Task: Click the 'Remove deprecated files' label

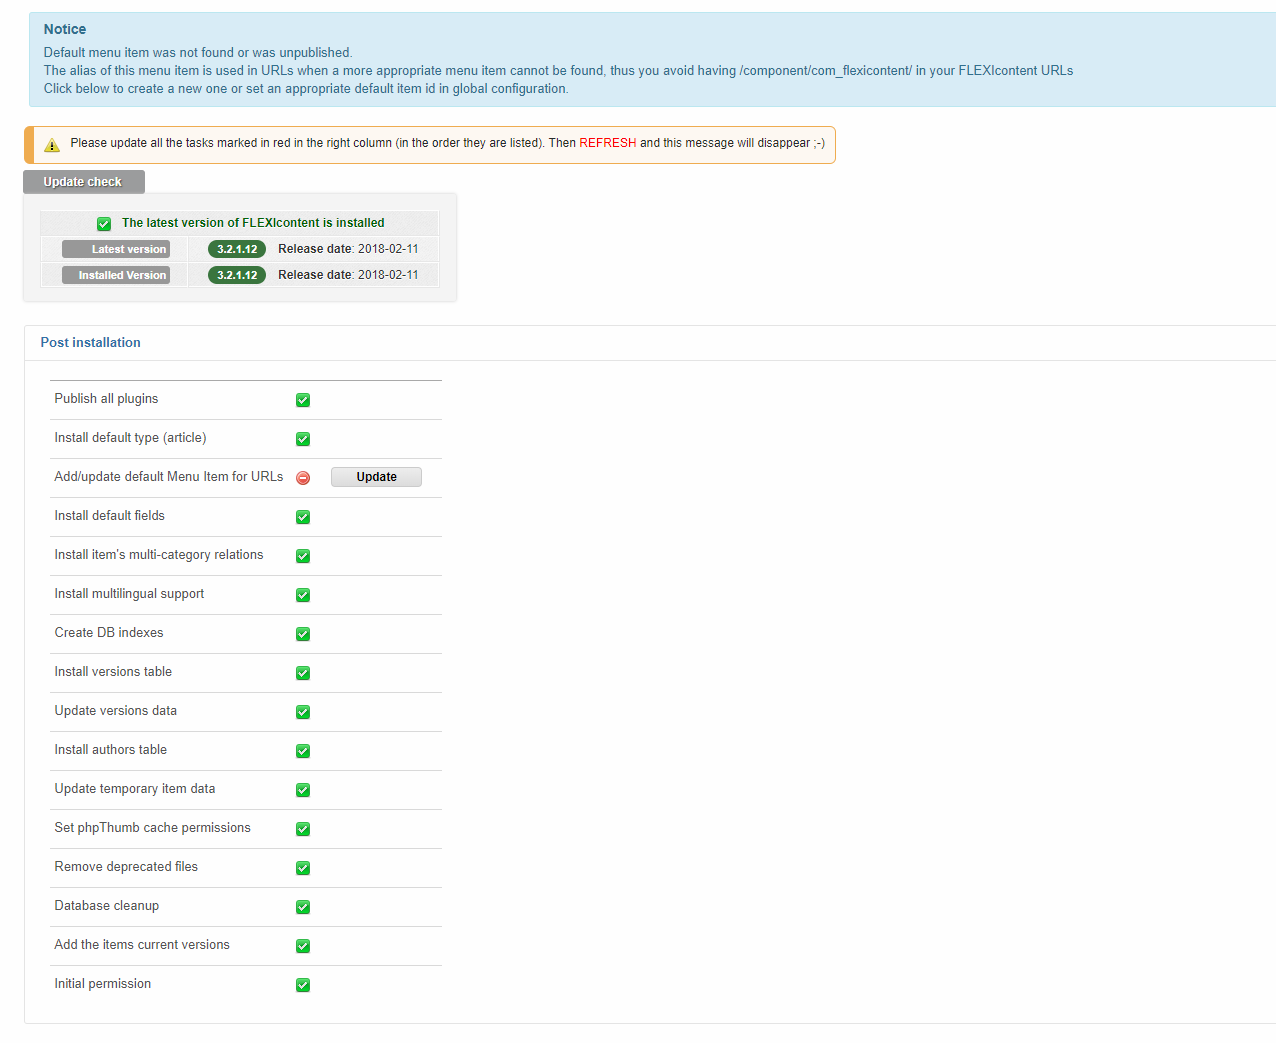Action: 126,866
